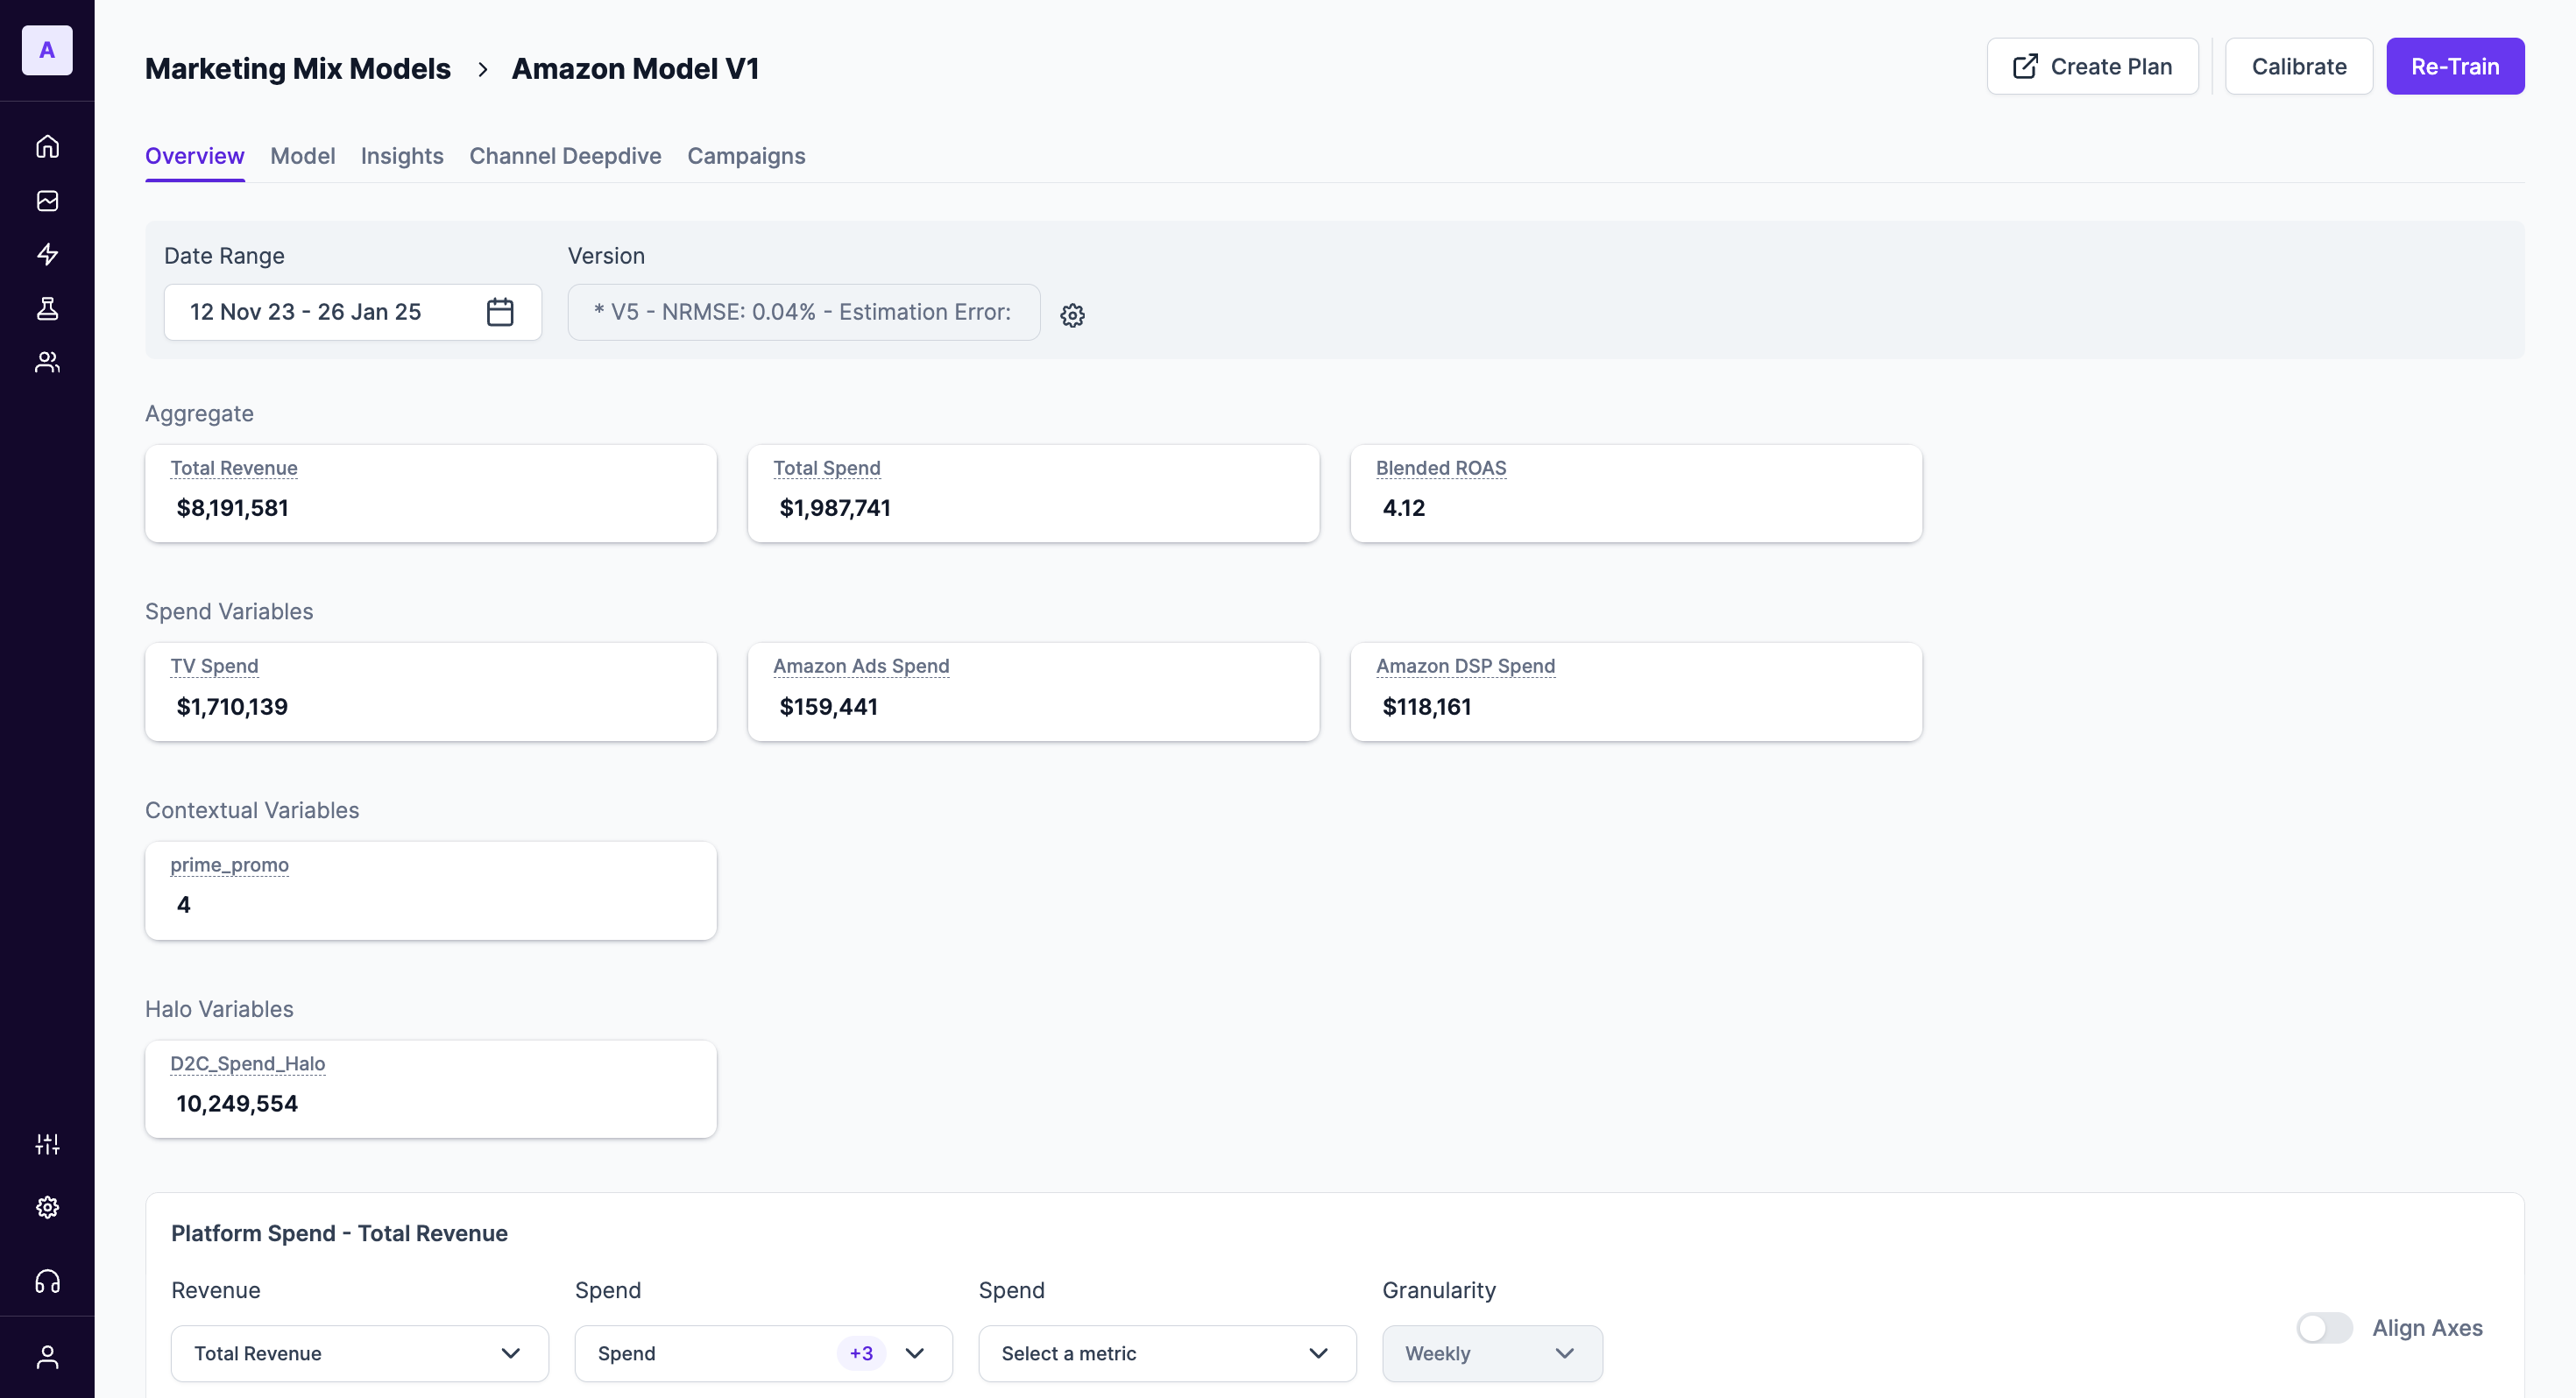Screen dimensions: 2576x1398
Task: Click the Re-Train button
Action: pyautogui.click(x=2454, y=67)
